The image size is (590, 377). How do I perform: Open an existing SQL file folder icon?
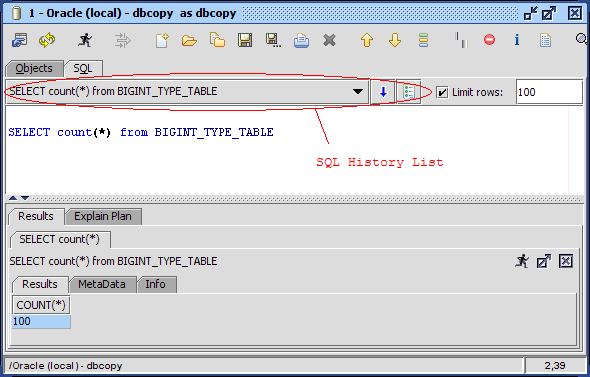[x=189, y=40]
